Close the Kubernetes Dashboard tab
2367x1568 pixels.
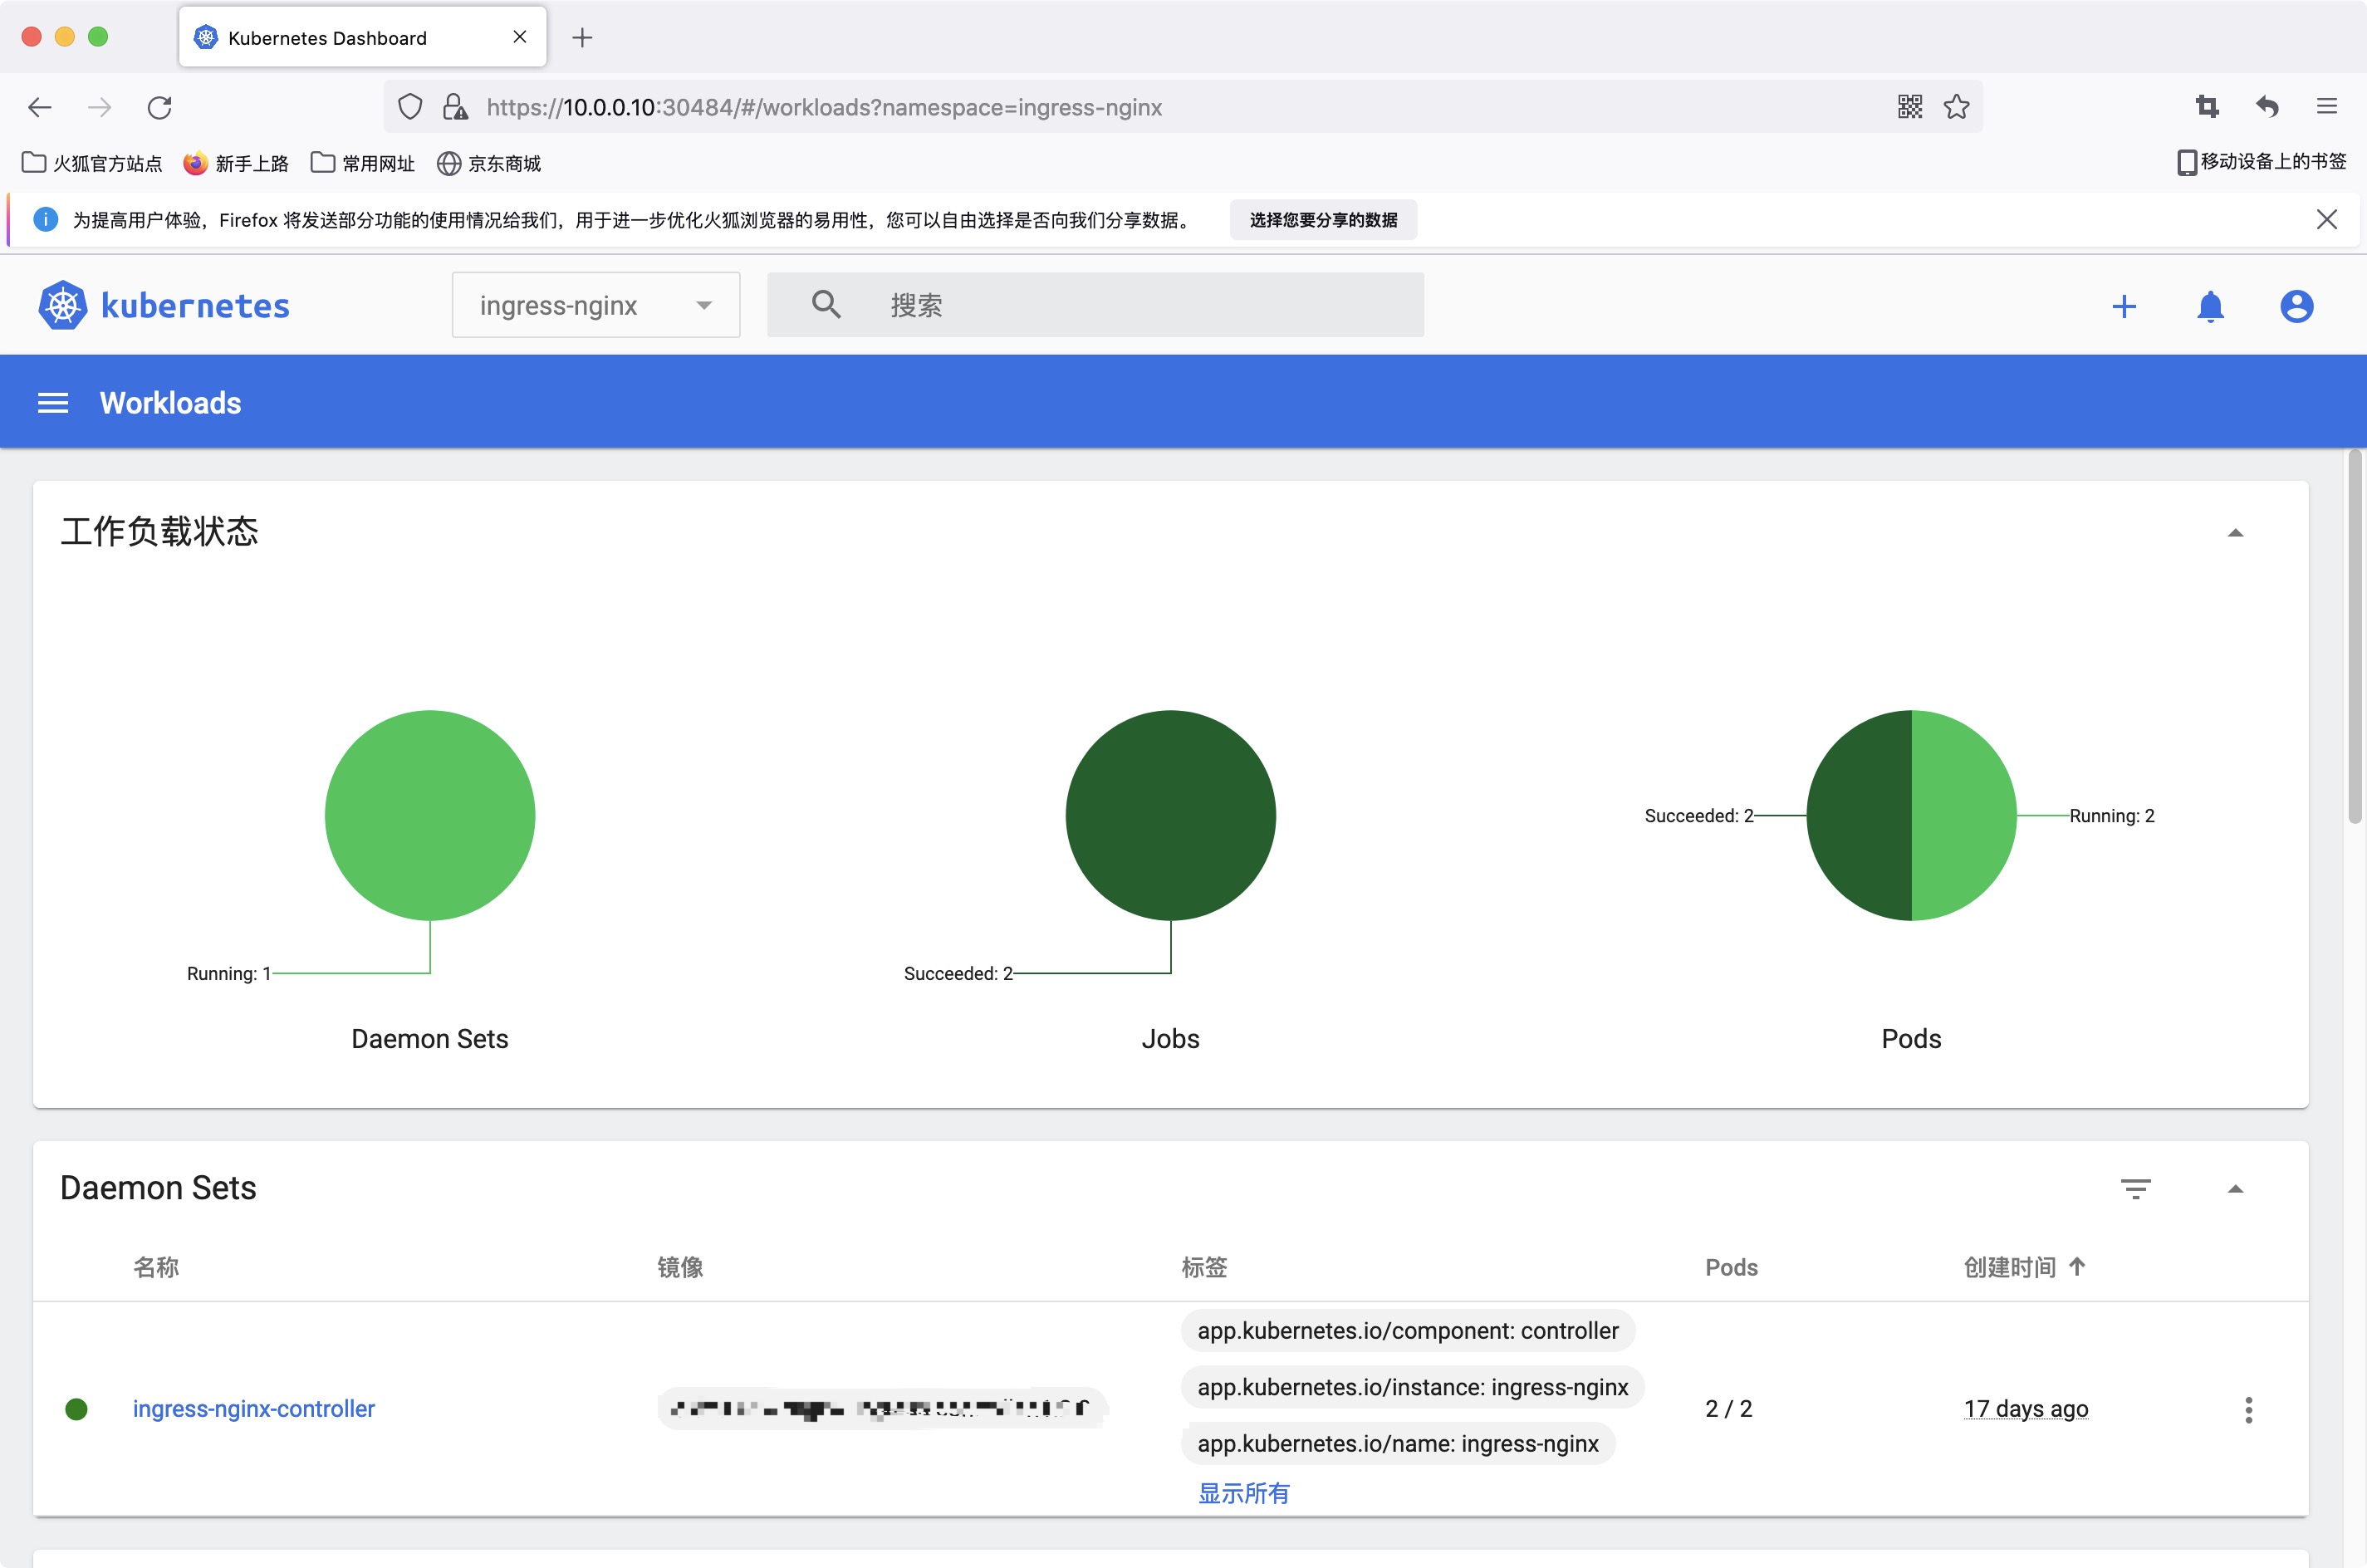(520, 37)
